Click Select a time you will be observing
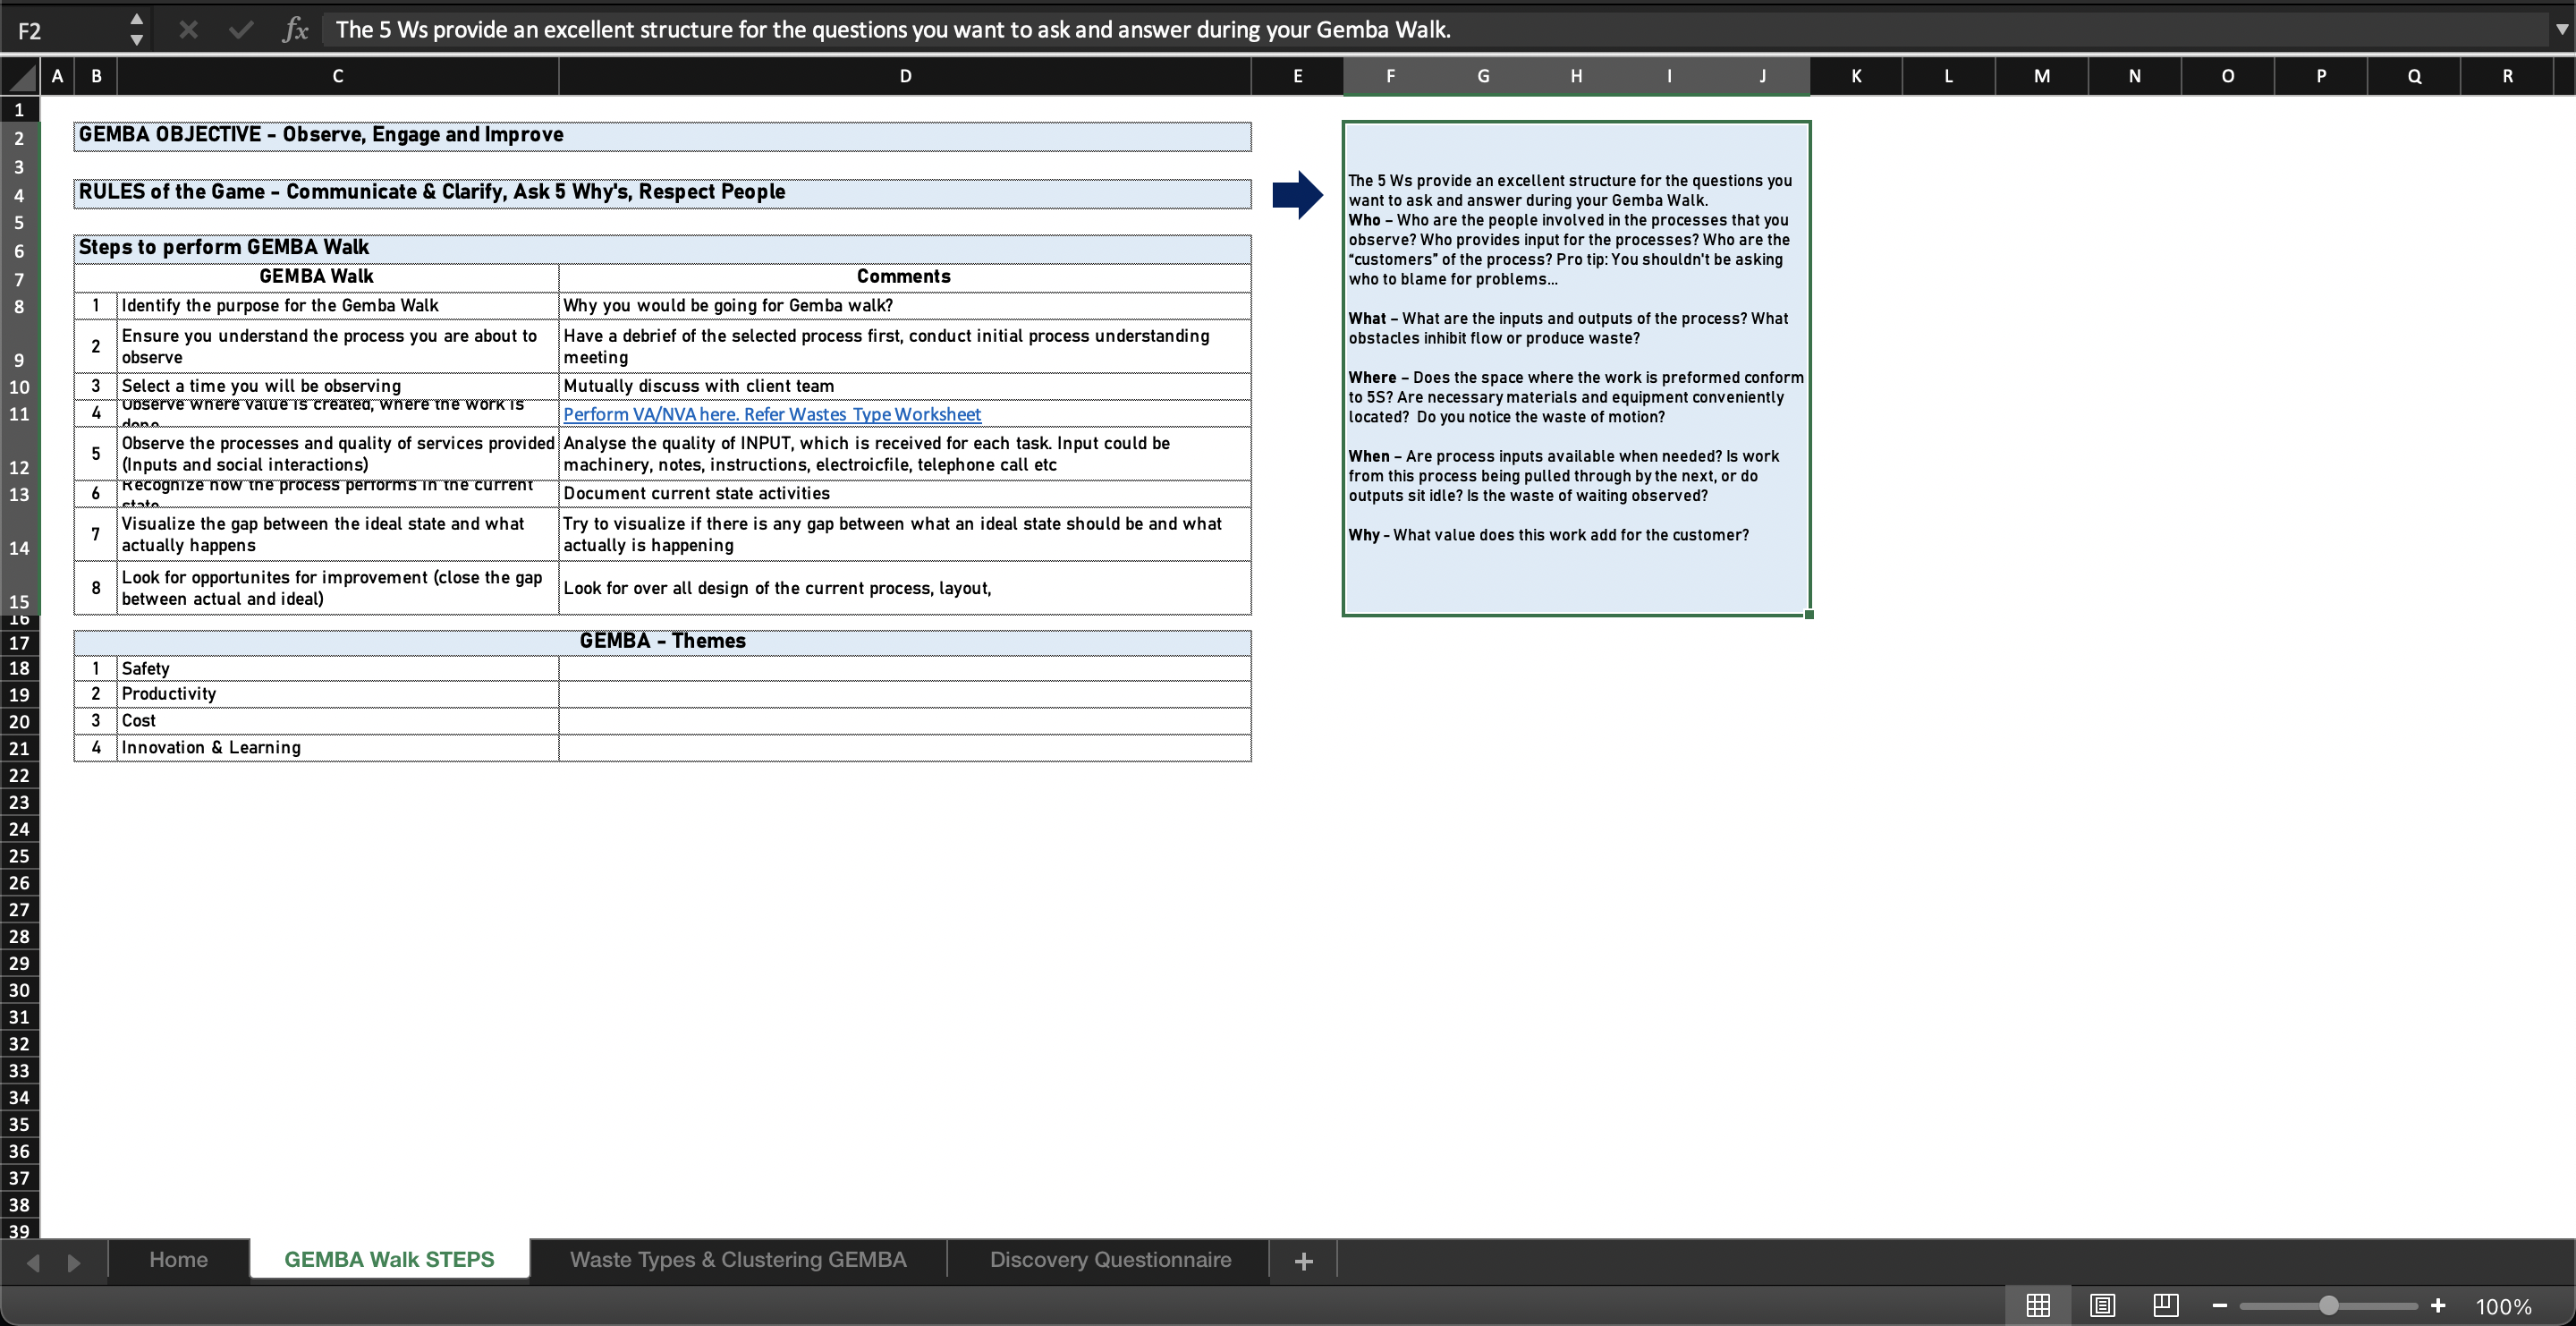The image size is (2576, 1326). (337, 386)
